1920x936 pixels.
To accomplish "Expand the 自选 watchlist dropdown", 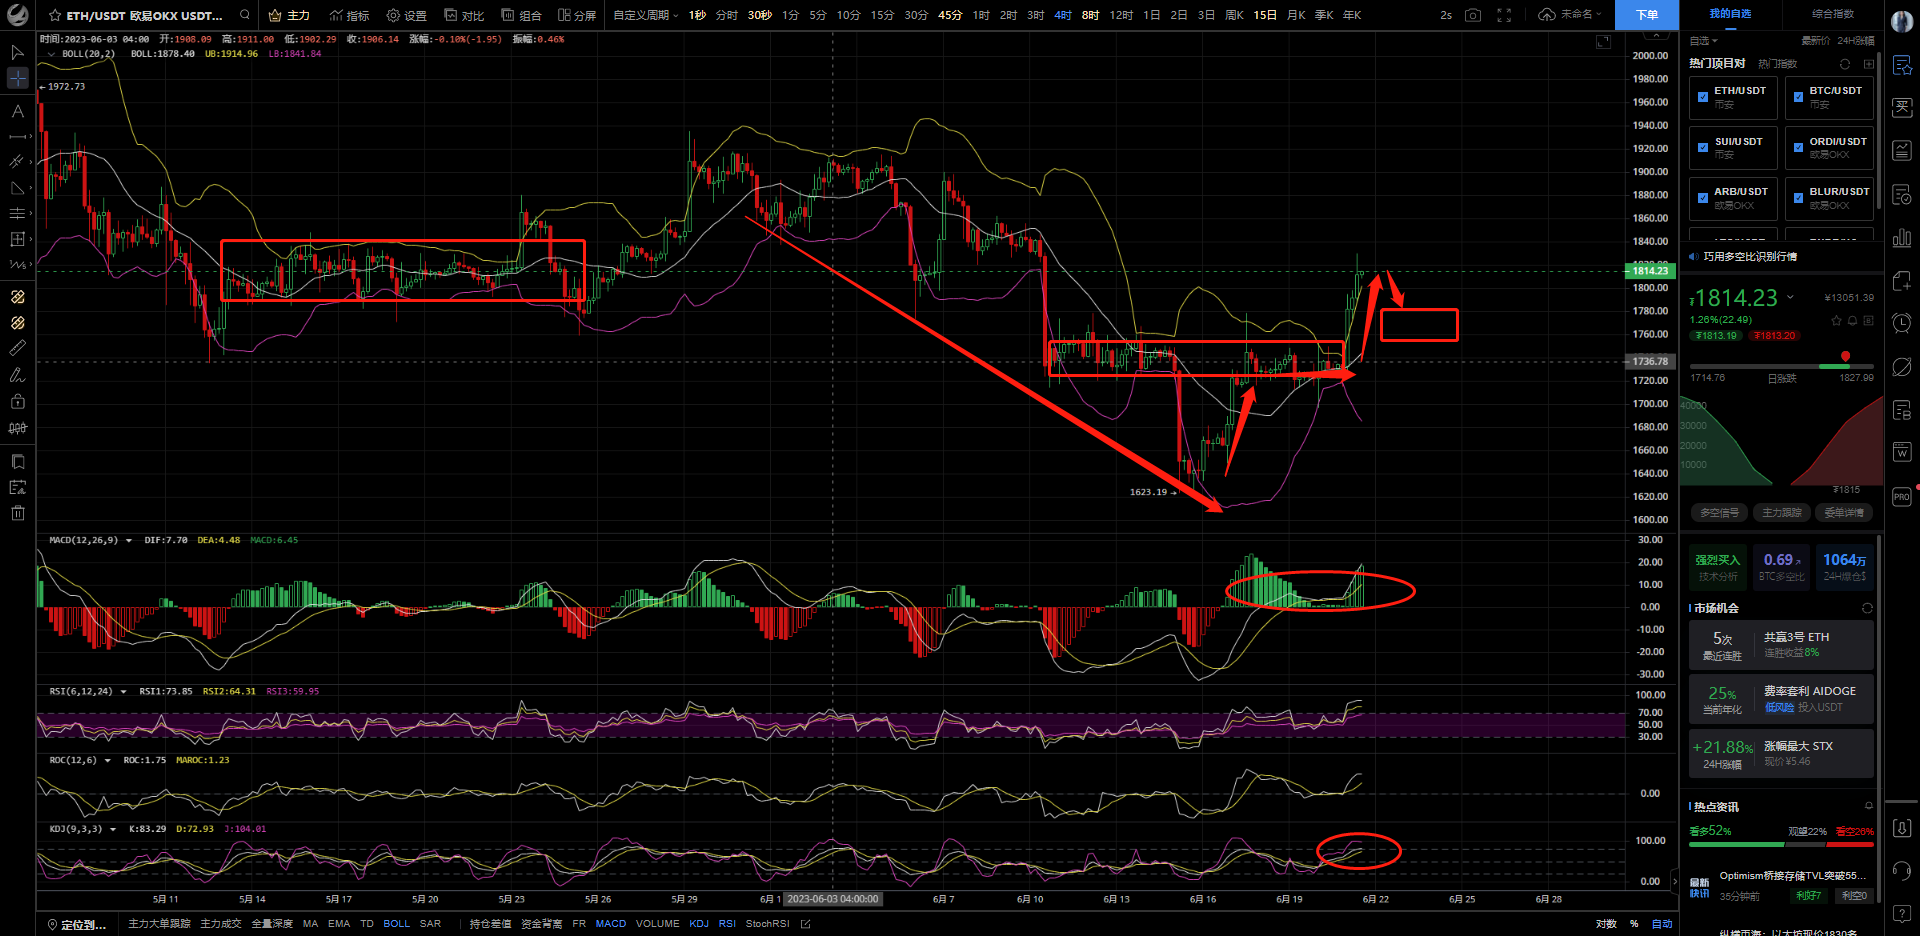I will (x=1703, y=41).
